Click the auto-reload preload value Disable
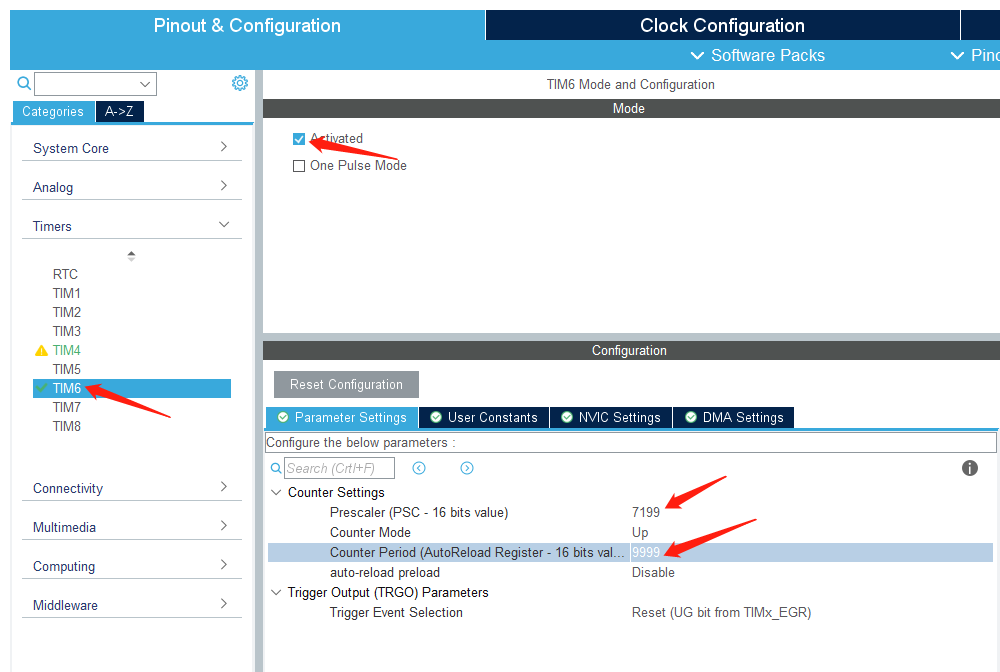Viewport: 1000px width, 672px height. pos(653,573)
